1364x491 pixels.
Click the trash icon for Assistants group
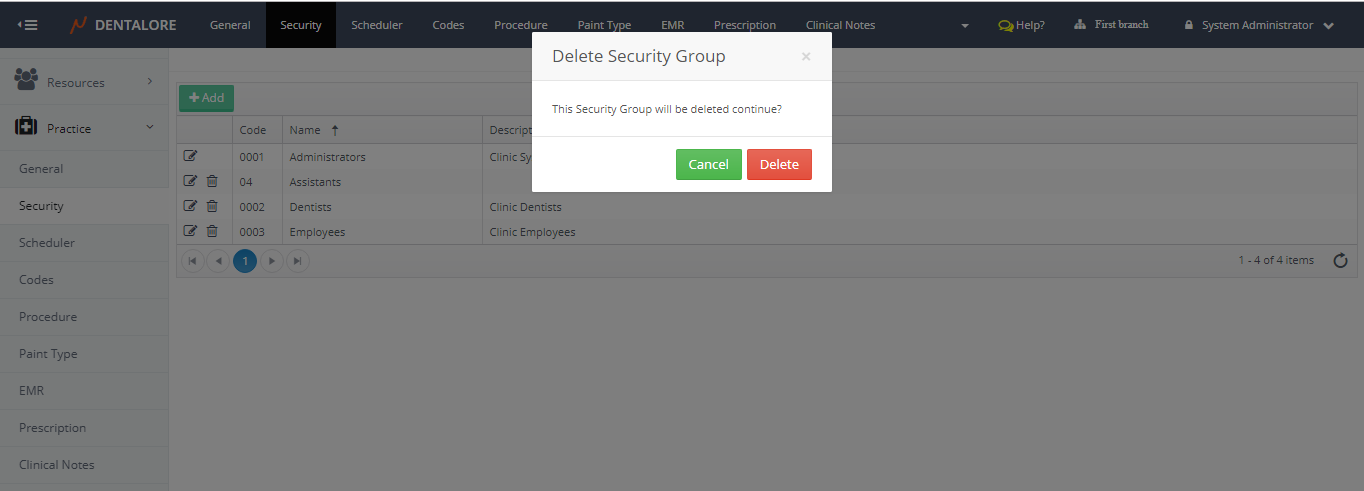(x=211, y=181)
